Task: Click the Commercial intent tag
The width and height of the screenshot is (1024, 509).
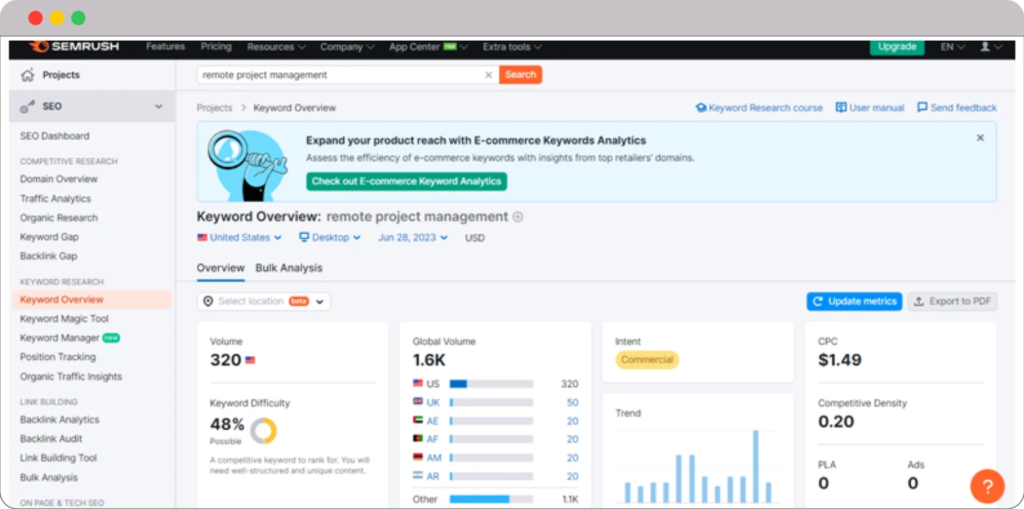Action: pyautogui.click(x=647, y=359)
